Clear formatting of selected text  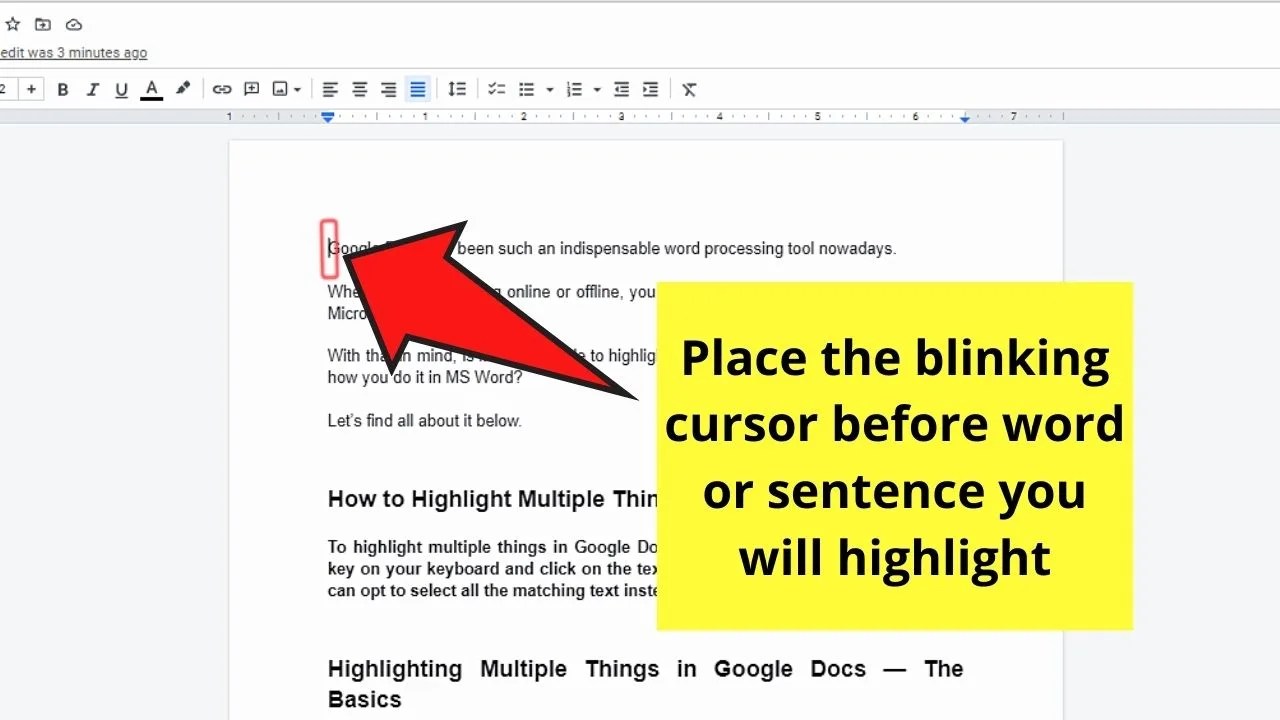click(x=689, y=89)
